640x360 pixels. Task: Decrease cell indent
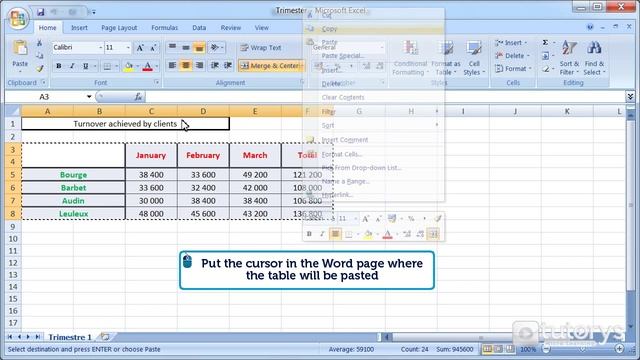pyautogui.click(x=214, y=66)
